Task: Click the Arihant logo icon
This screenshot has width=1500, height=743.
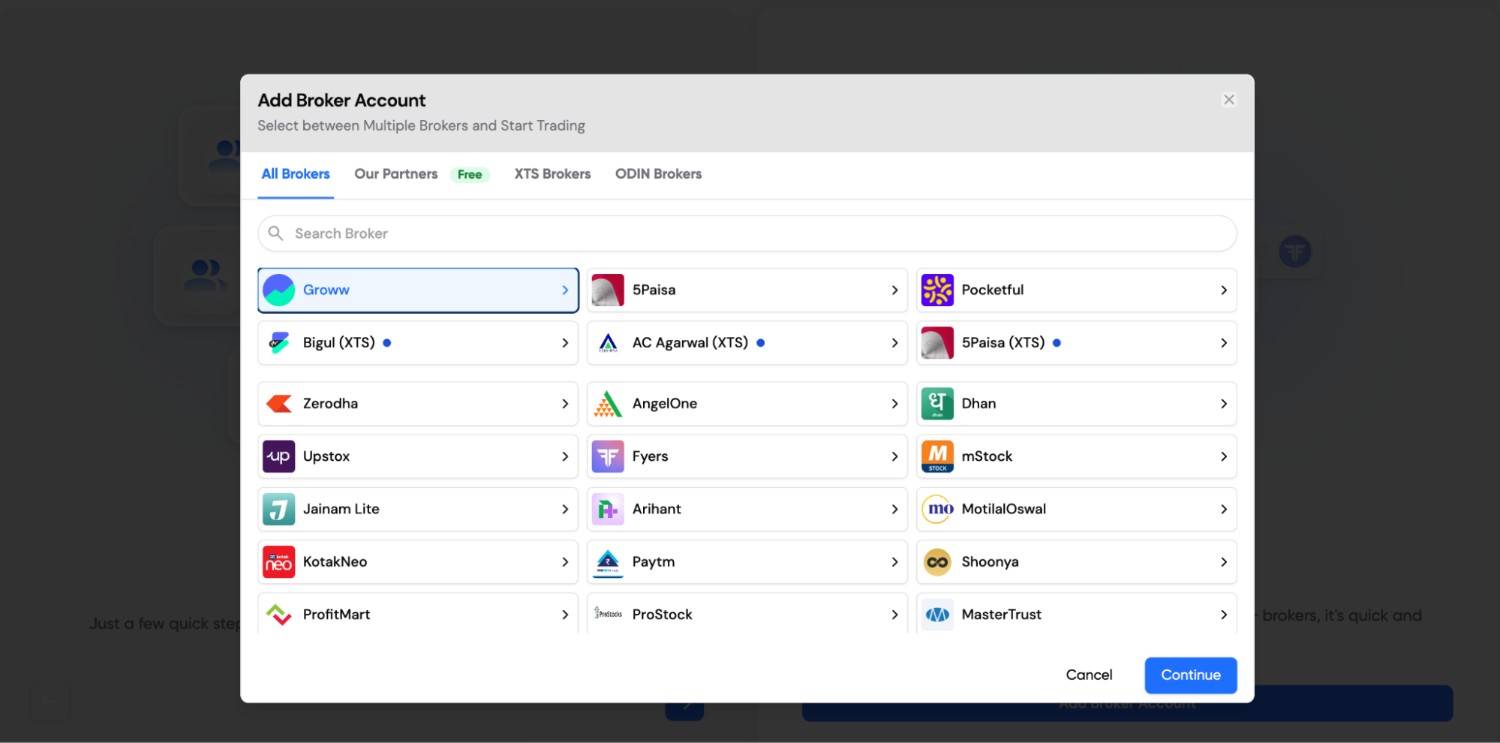Action: (608, 509)
